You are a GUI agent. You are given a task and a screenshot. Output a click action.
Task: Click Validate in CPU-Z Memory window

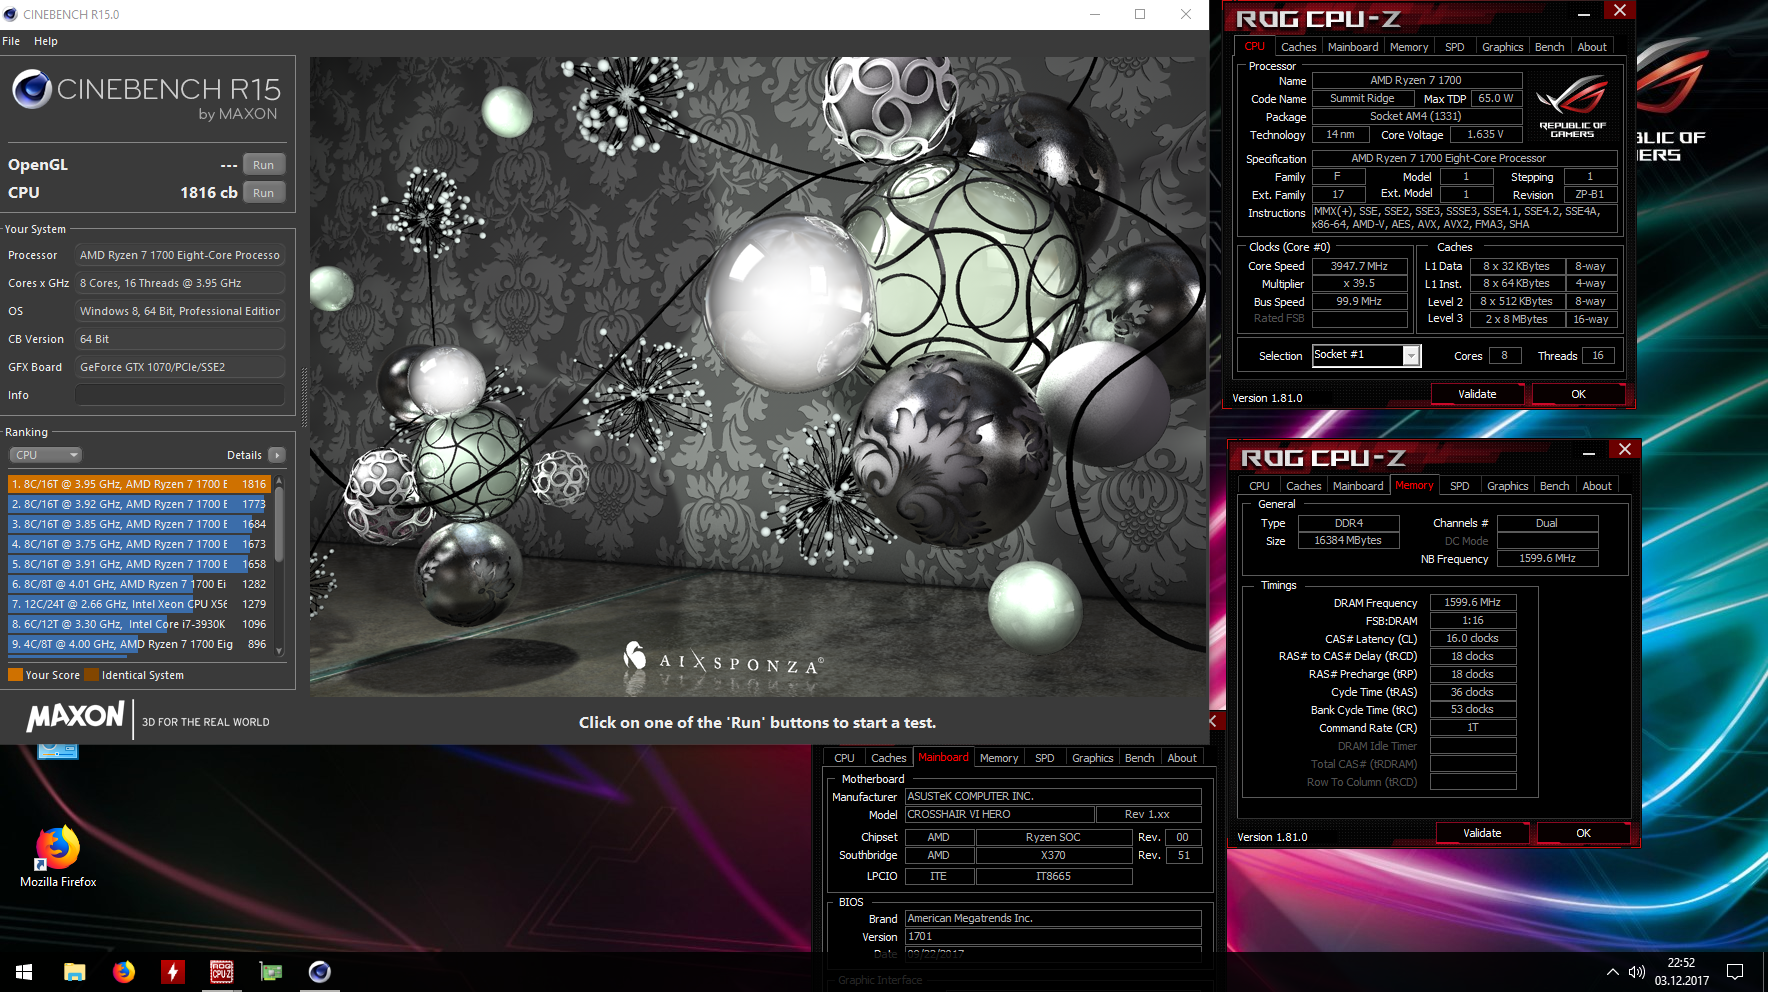[x=1482, y=833]
